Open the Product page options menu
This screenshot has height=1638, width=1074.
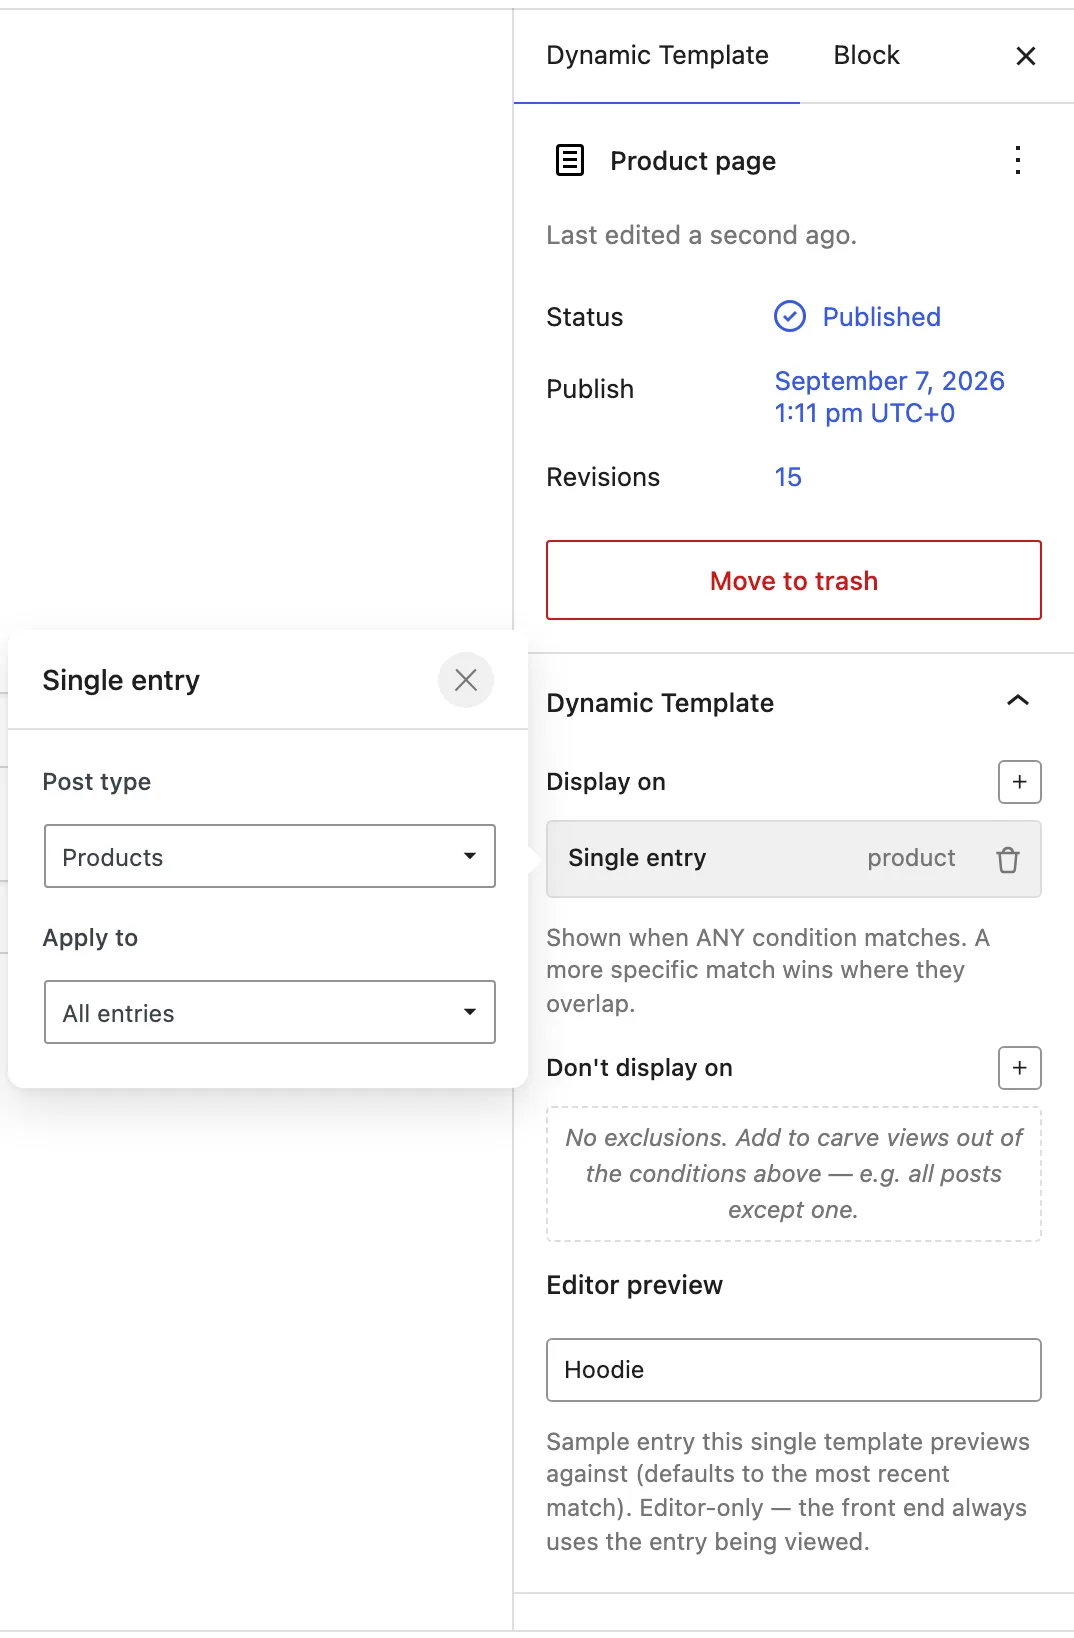click(1017, 161)
